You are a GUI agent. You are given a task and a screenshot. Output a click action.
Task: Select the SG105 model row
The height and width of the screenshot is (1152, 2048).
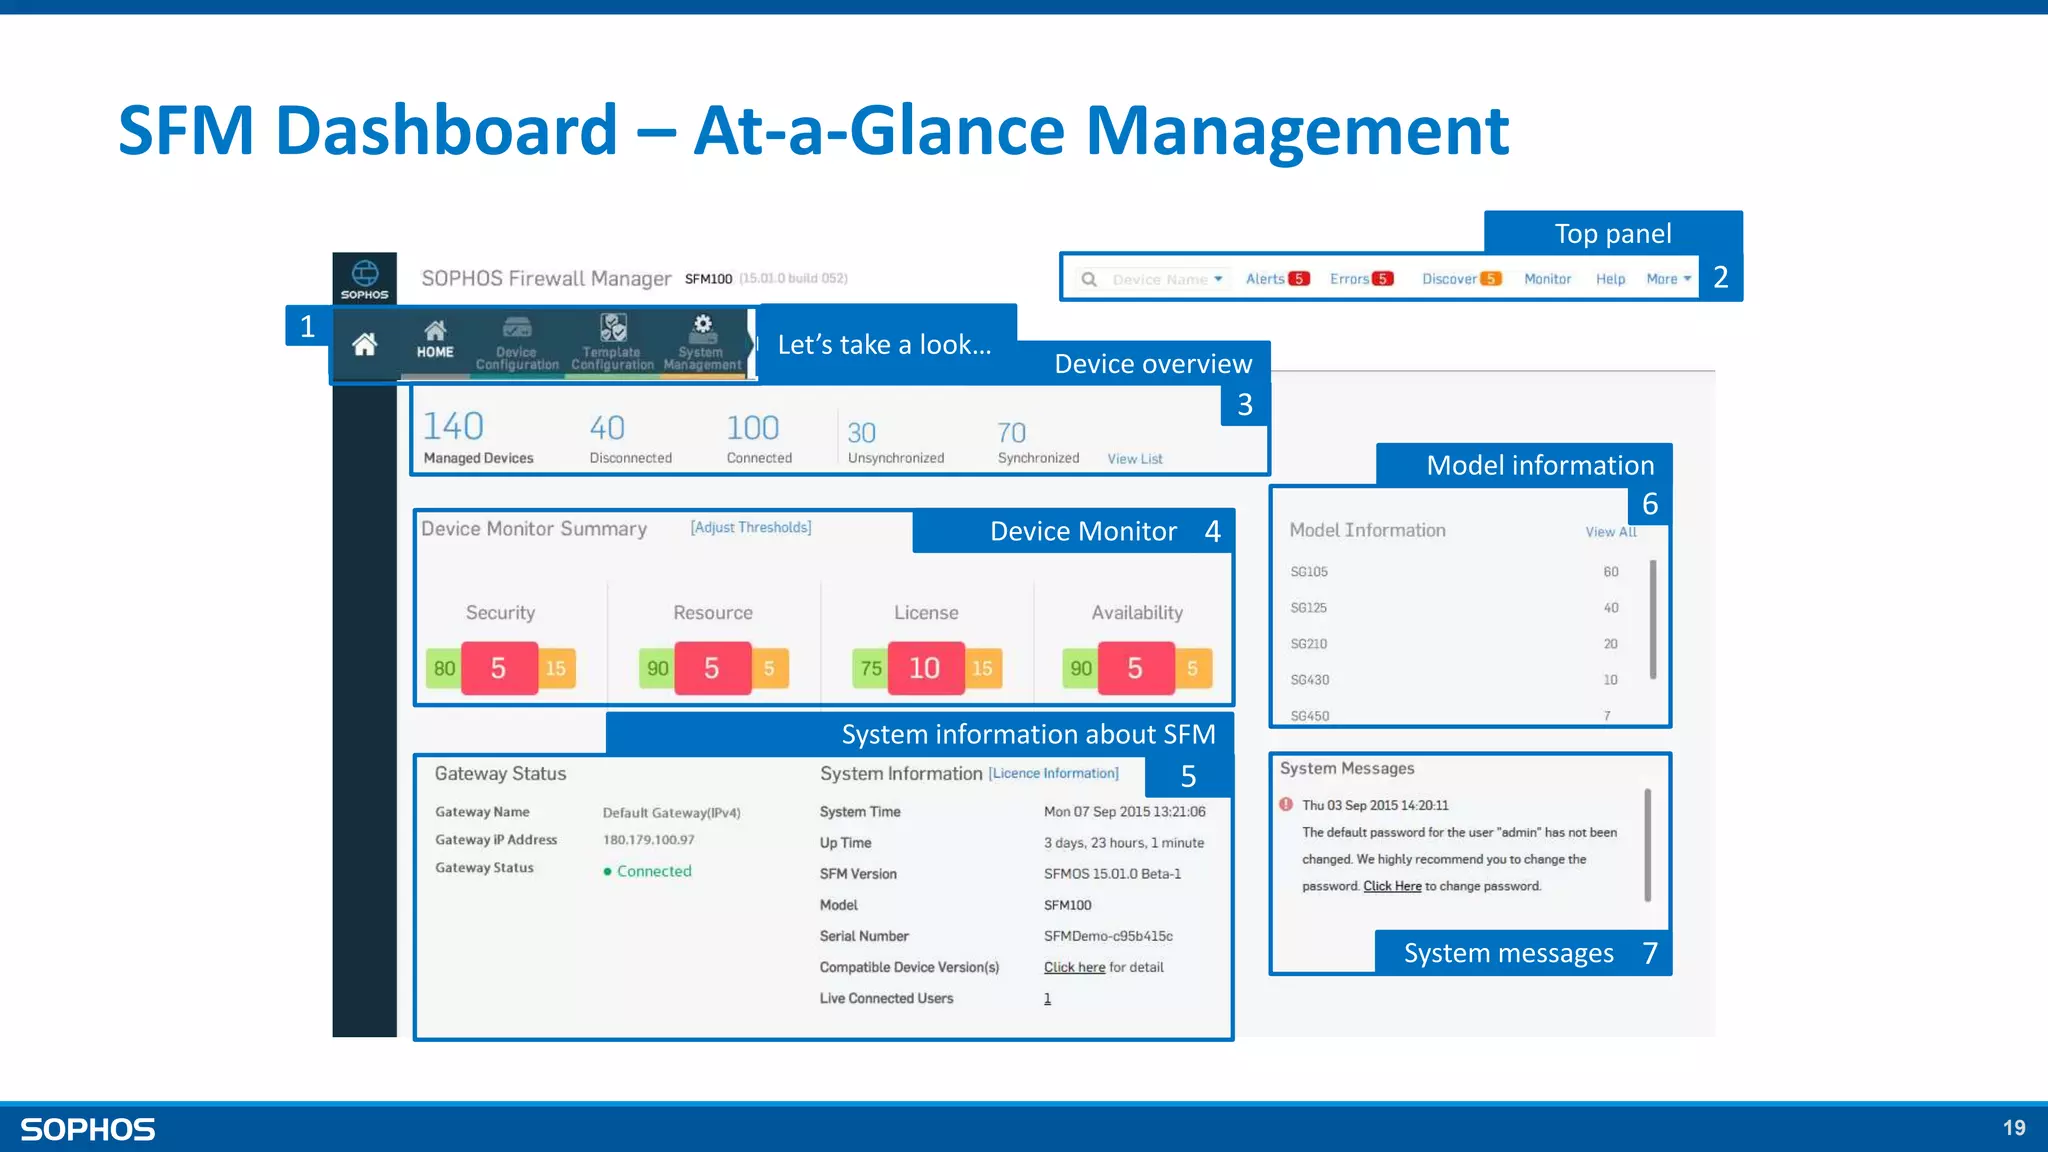1454,572
